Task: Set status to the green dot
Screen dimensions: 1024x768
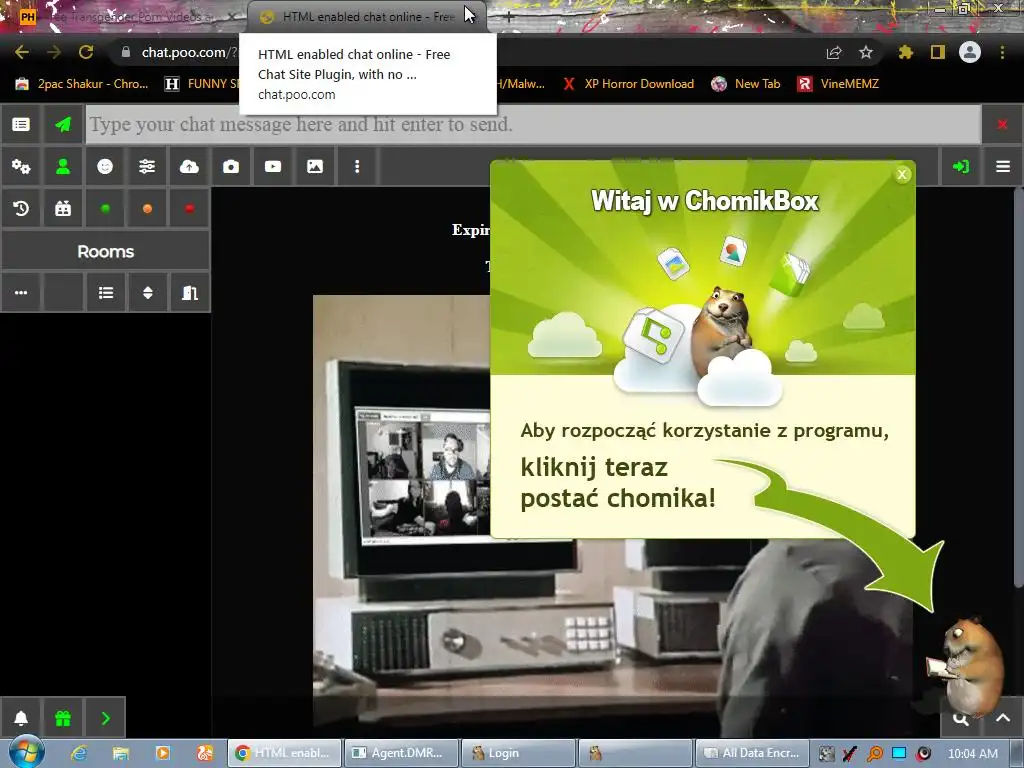Action: tap(105, 209)
